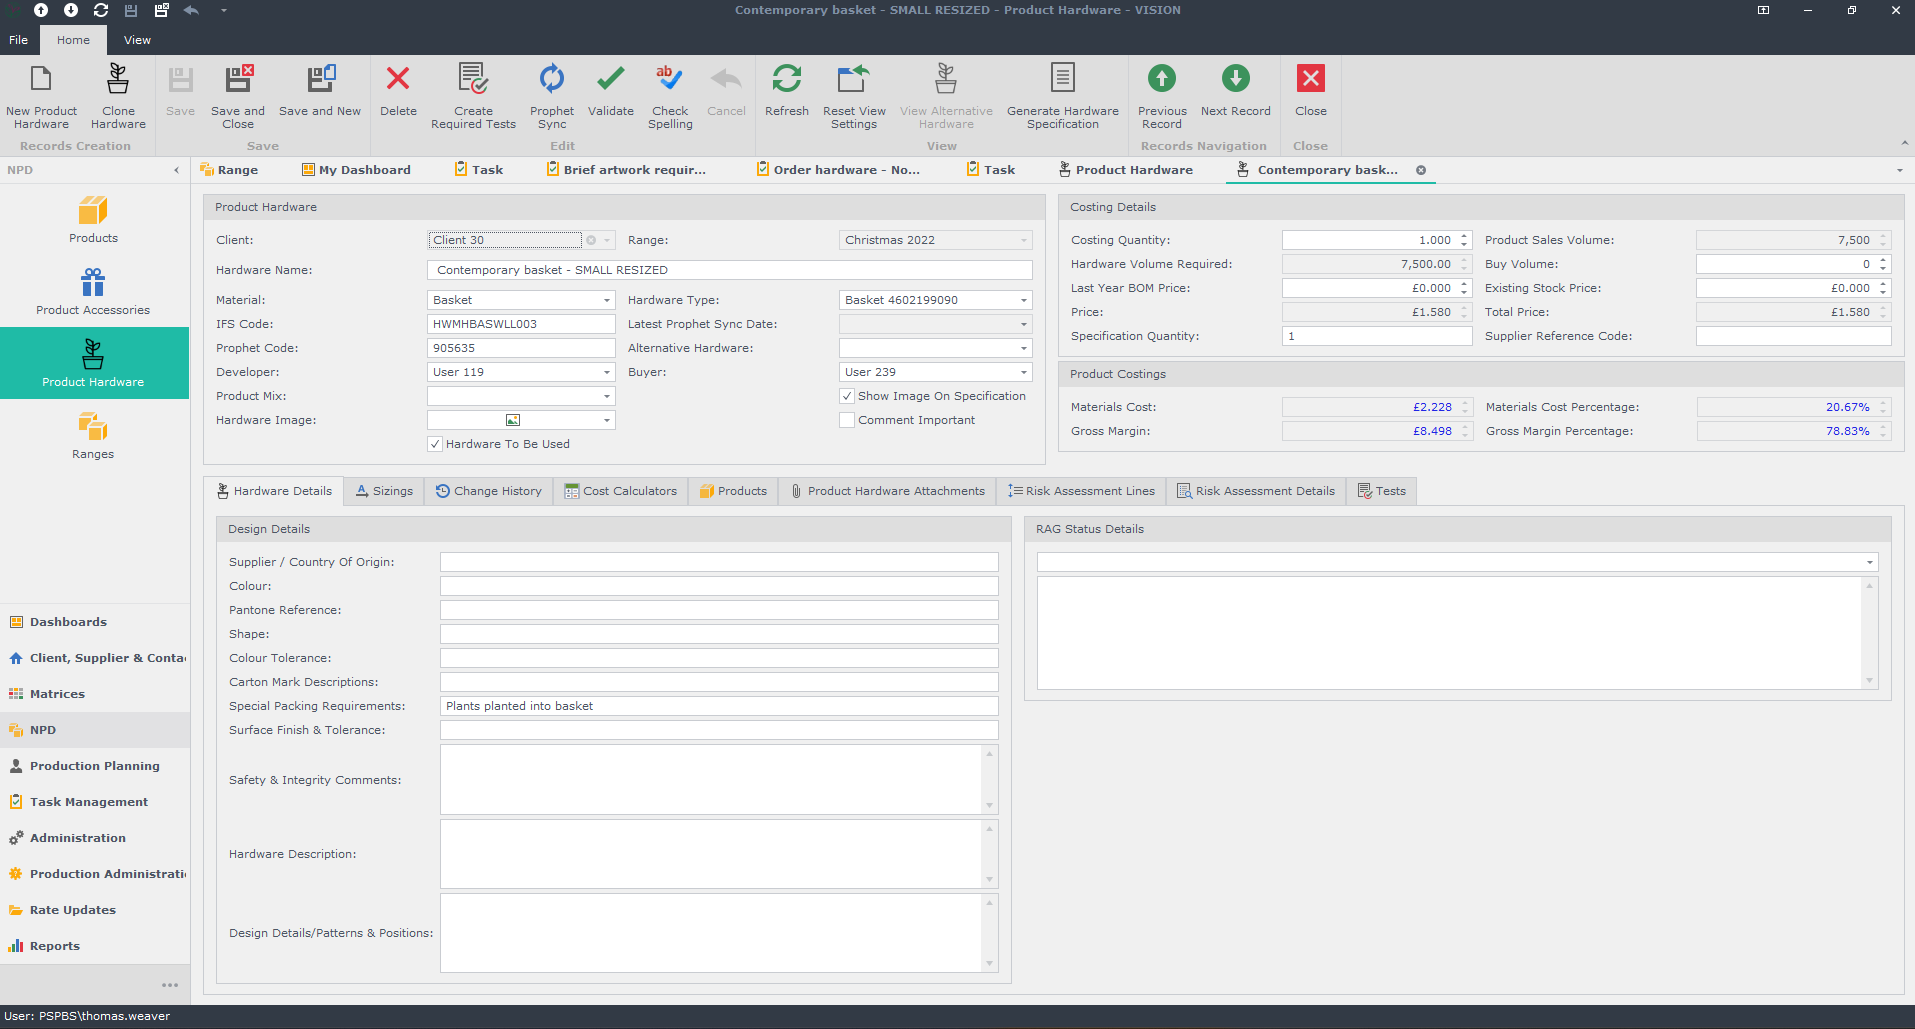The image size is (1915, 1029).
Task: Go to Previous Record
Action: click(x=1162, y=96)
